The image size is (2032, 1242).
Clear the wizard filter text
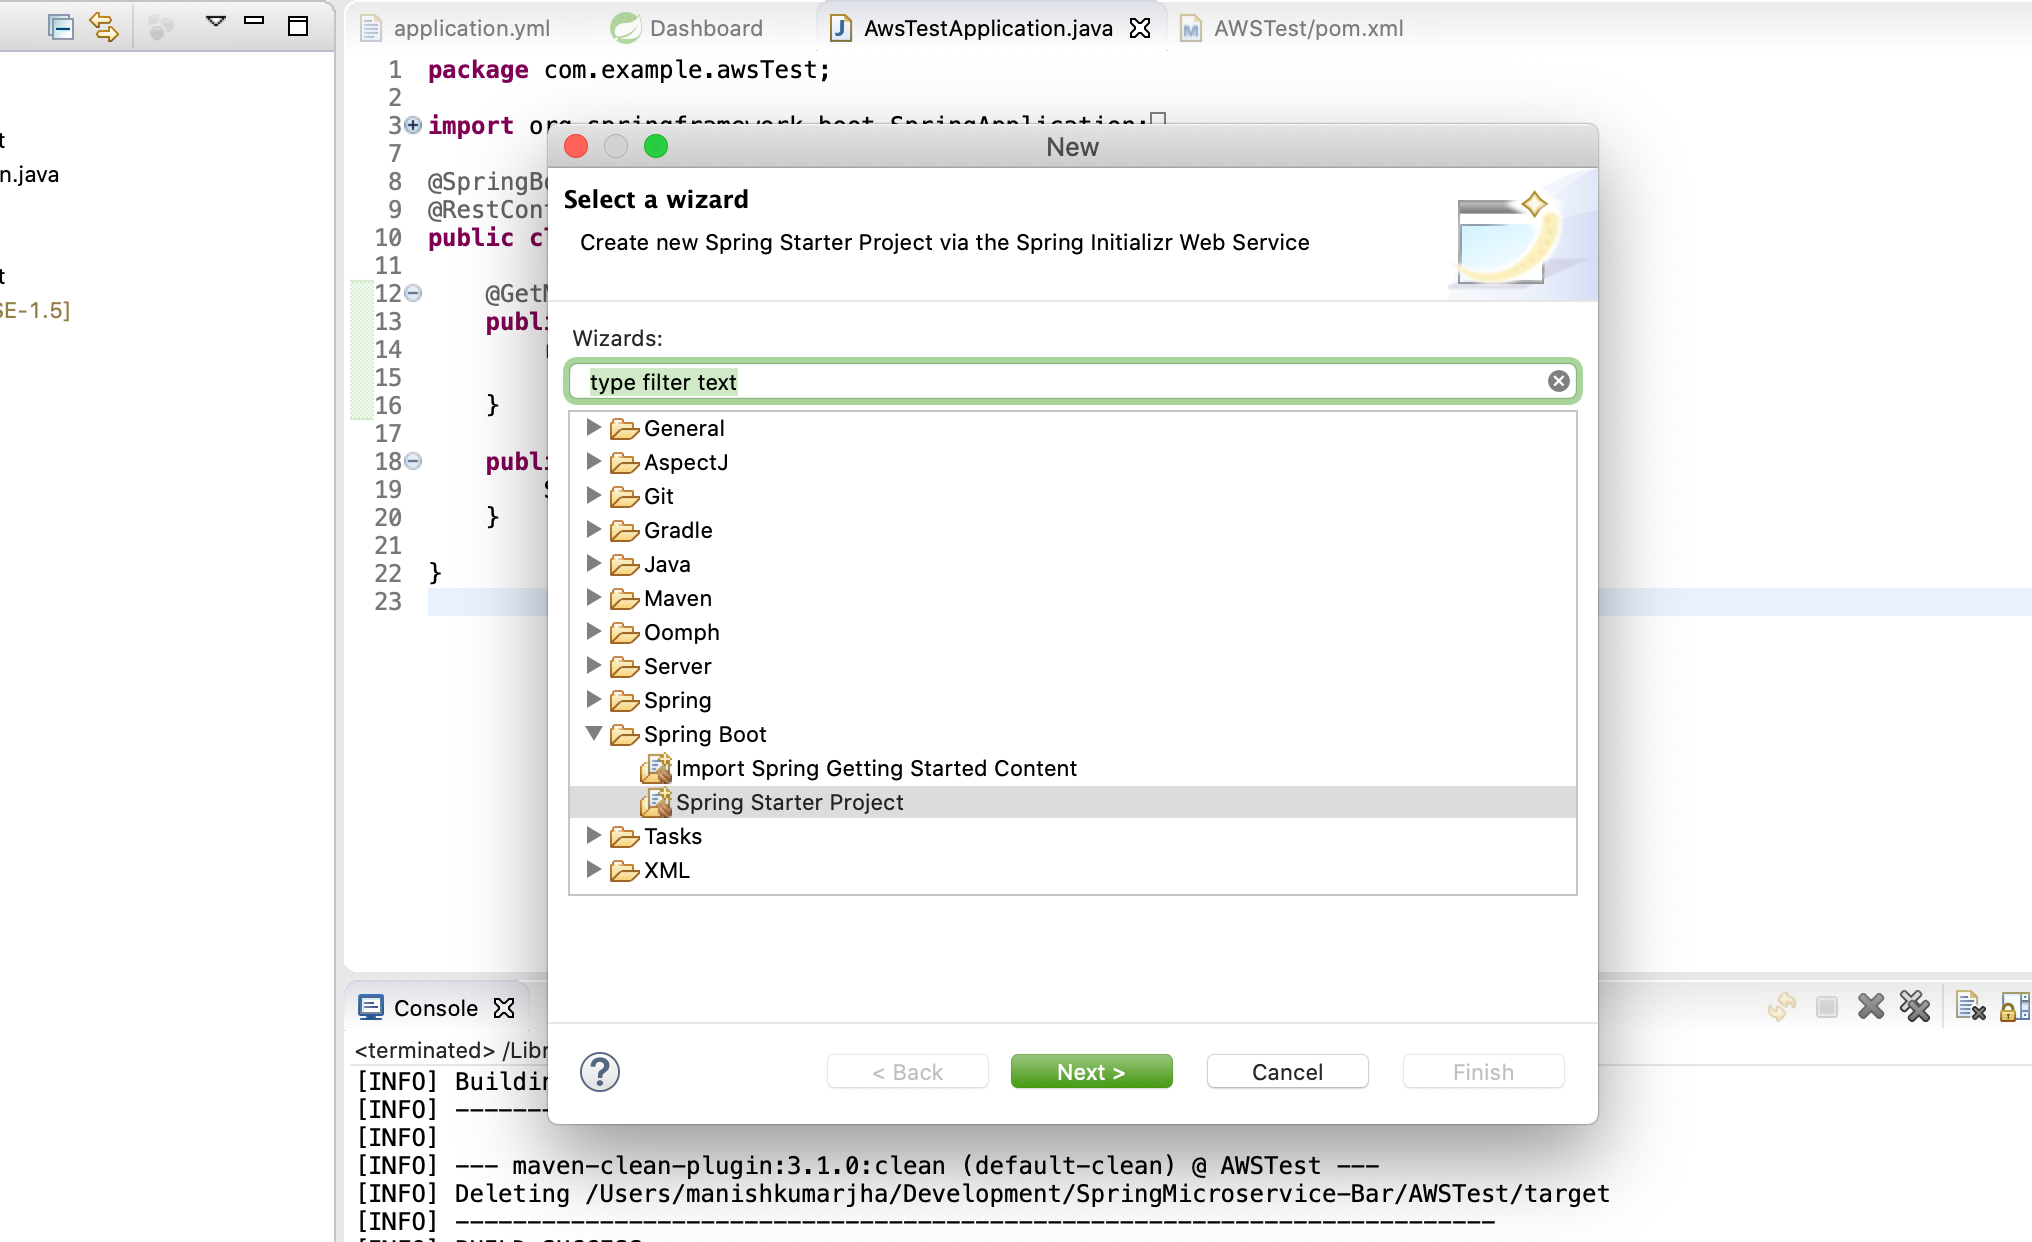1558,381
